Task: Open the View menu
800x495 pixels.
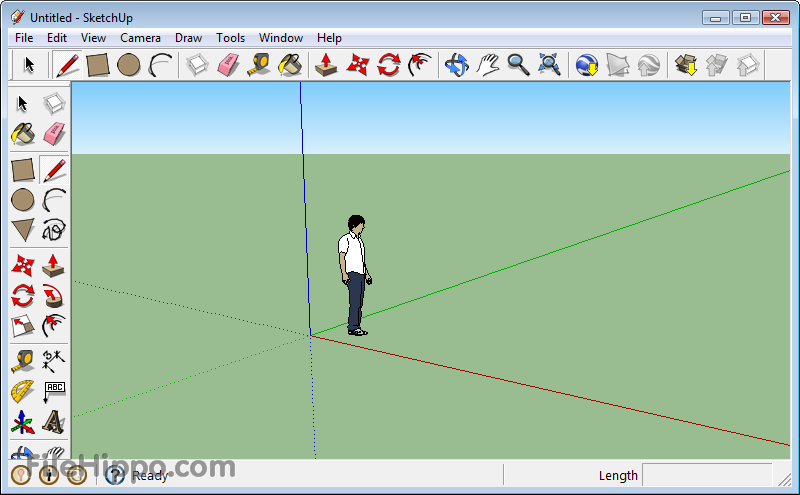Action: tap(93, 38)
